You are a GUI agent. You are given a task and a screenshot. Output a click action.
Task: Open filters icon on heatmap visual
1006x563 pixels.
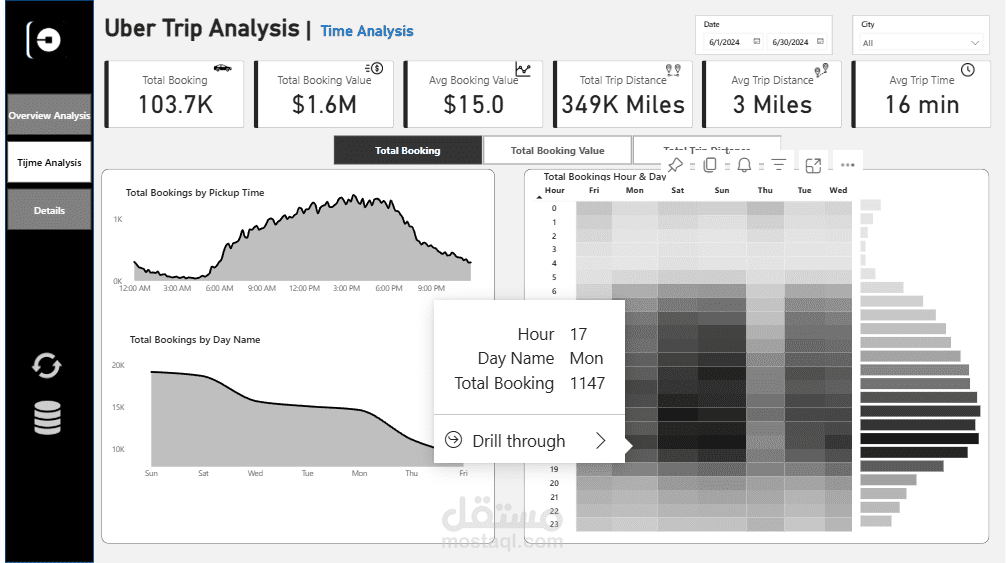[779, 165]
